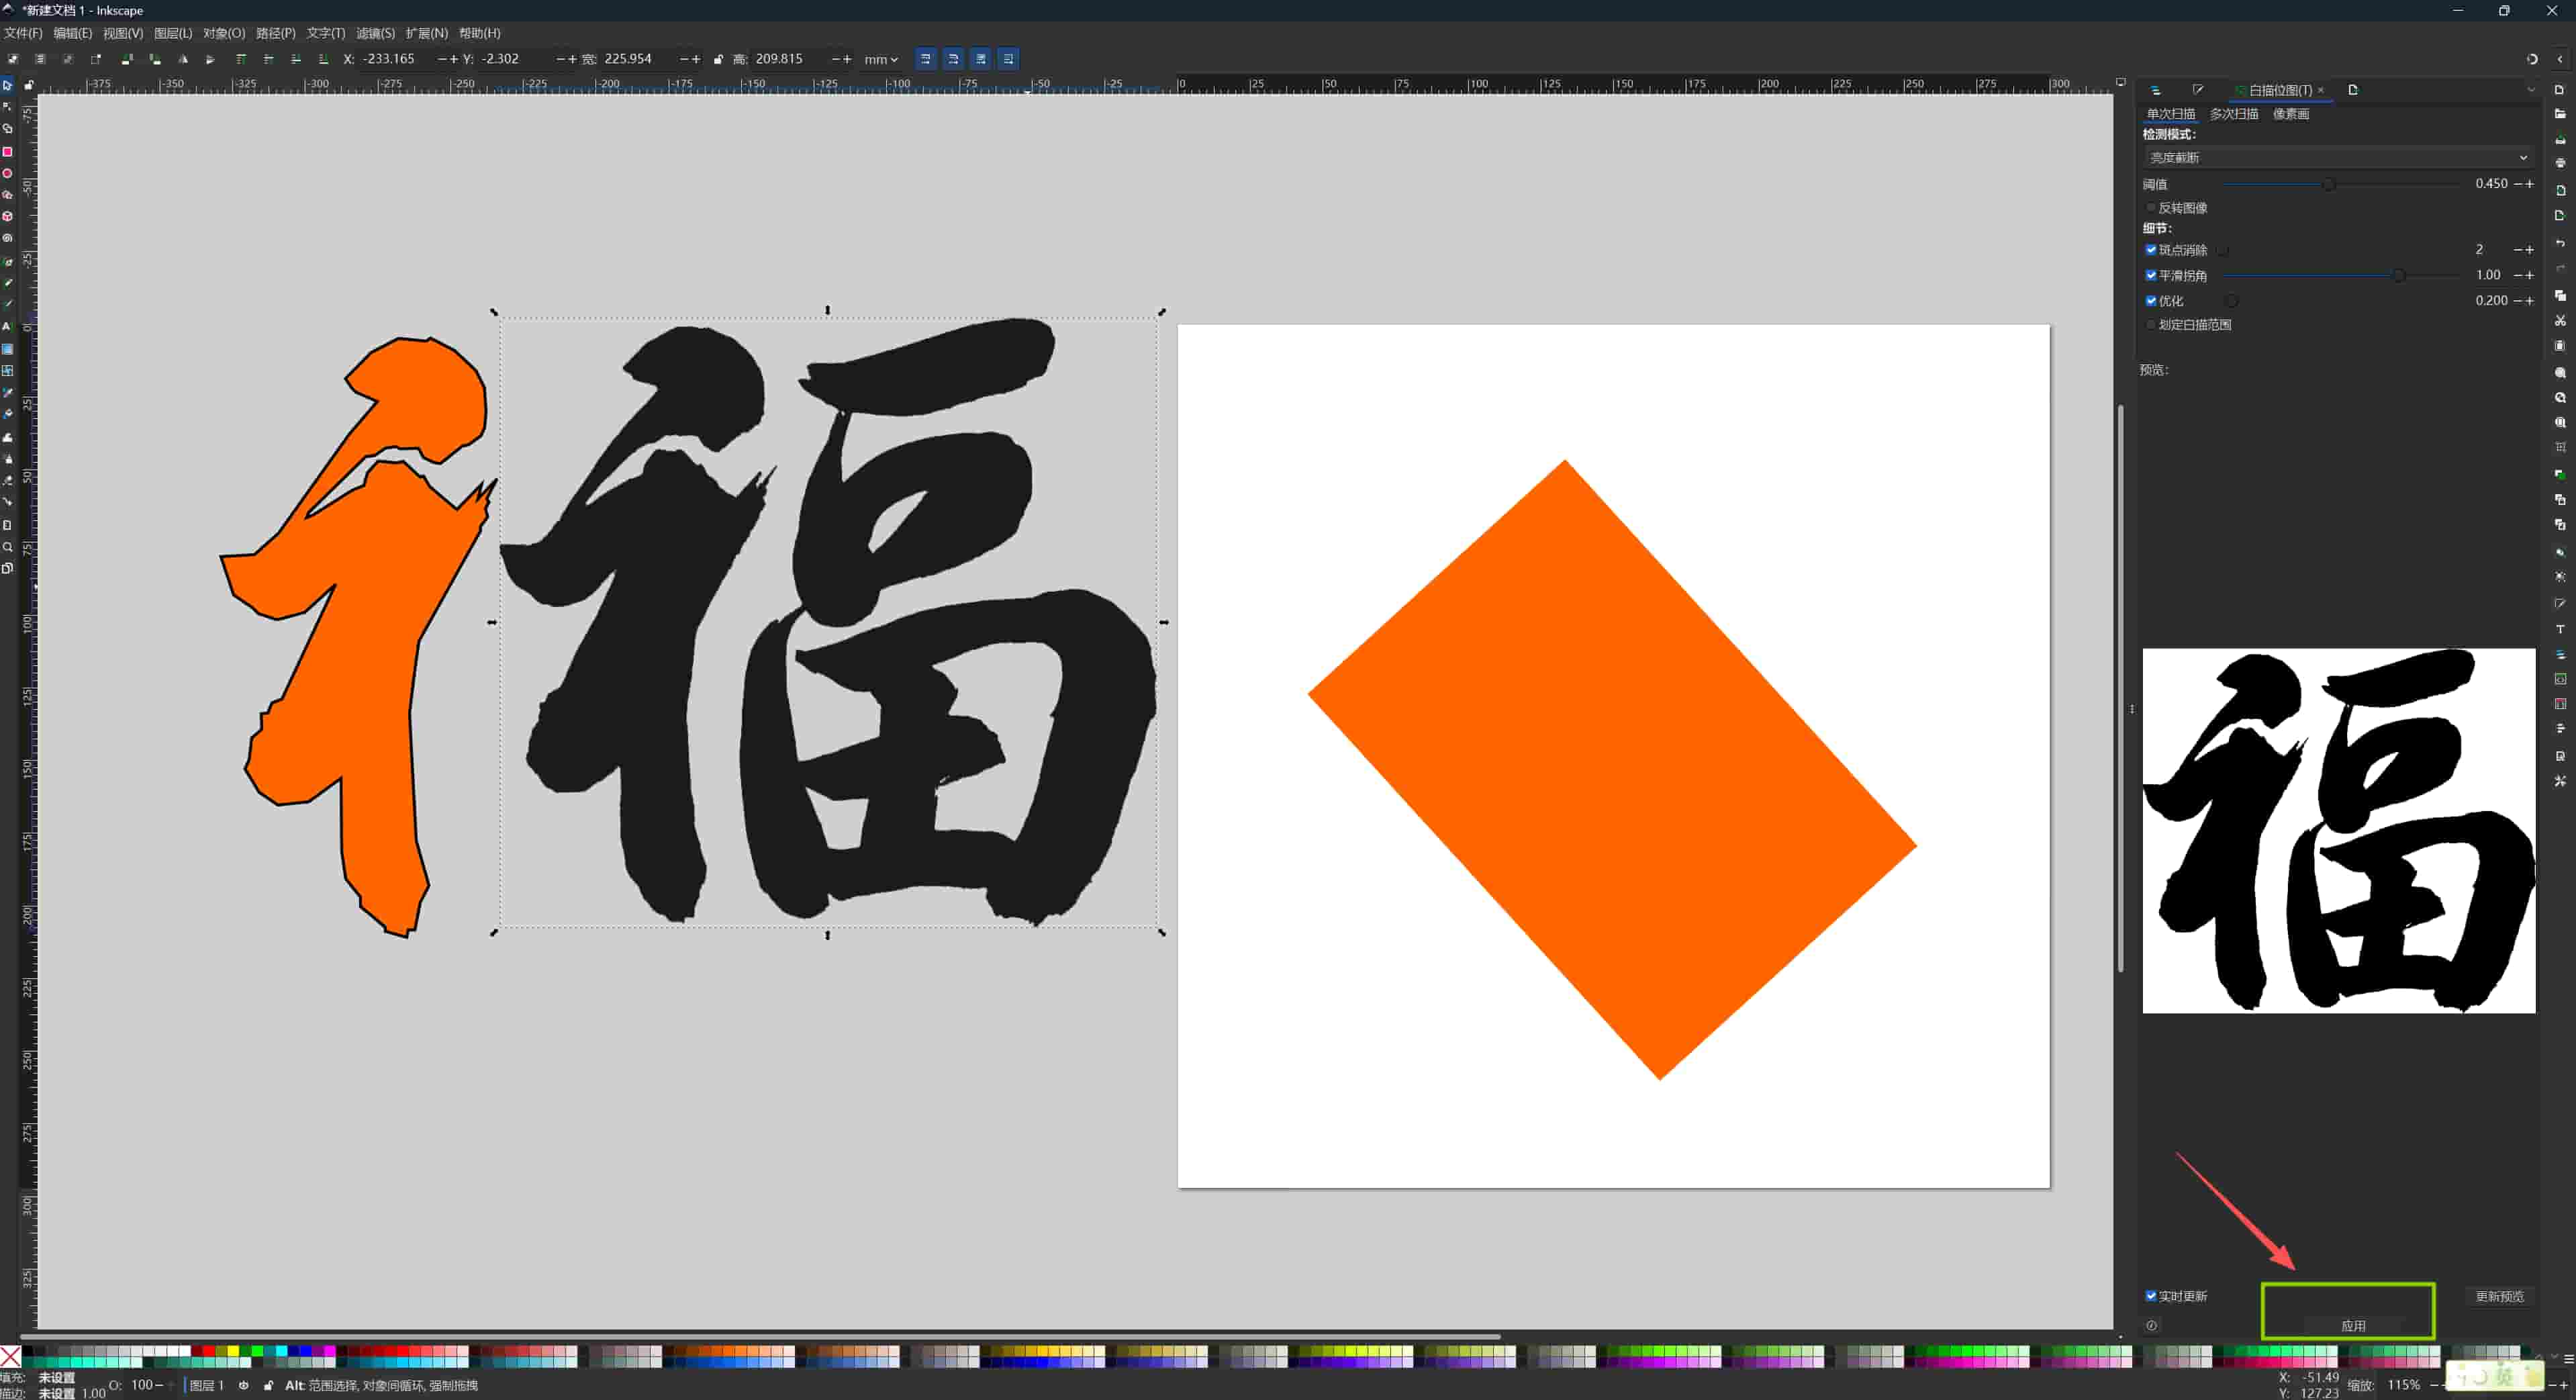Open the unit dropdown showing mm

pos(878,59)
